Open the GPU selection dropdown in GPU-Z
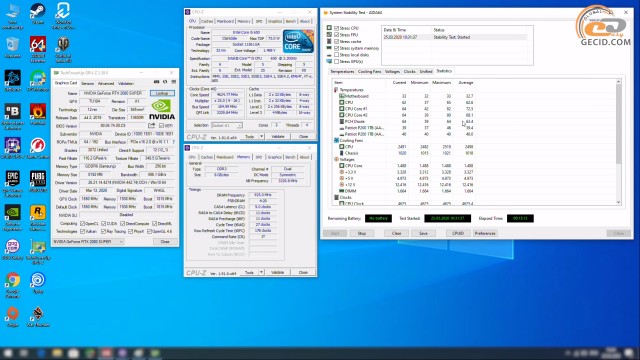Image resolution: width=640 pixels, height=360 pixels. coord(88,242)
